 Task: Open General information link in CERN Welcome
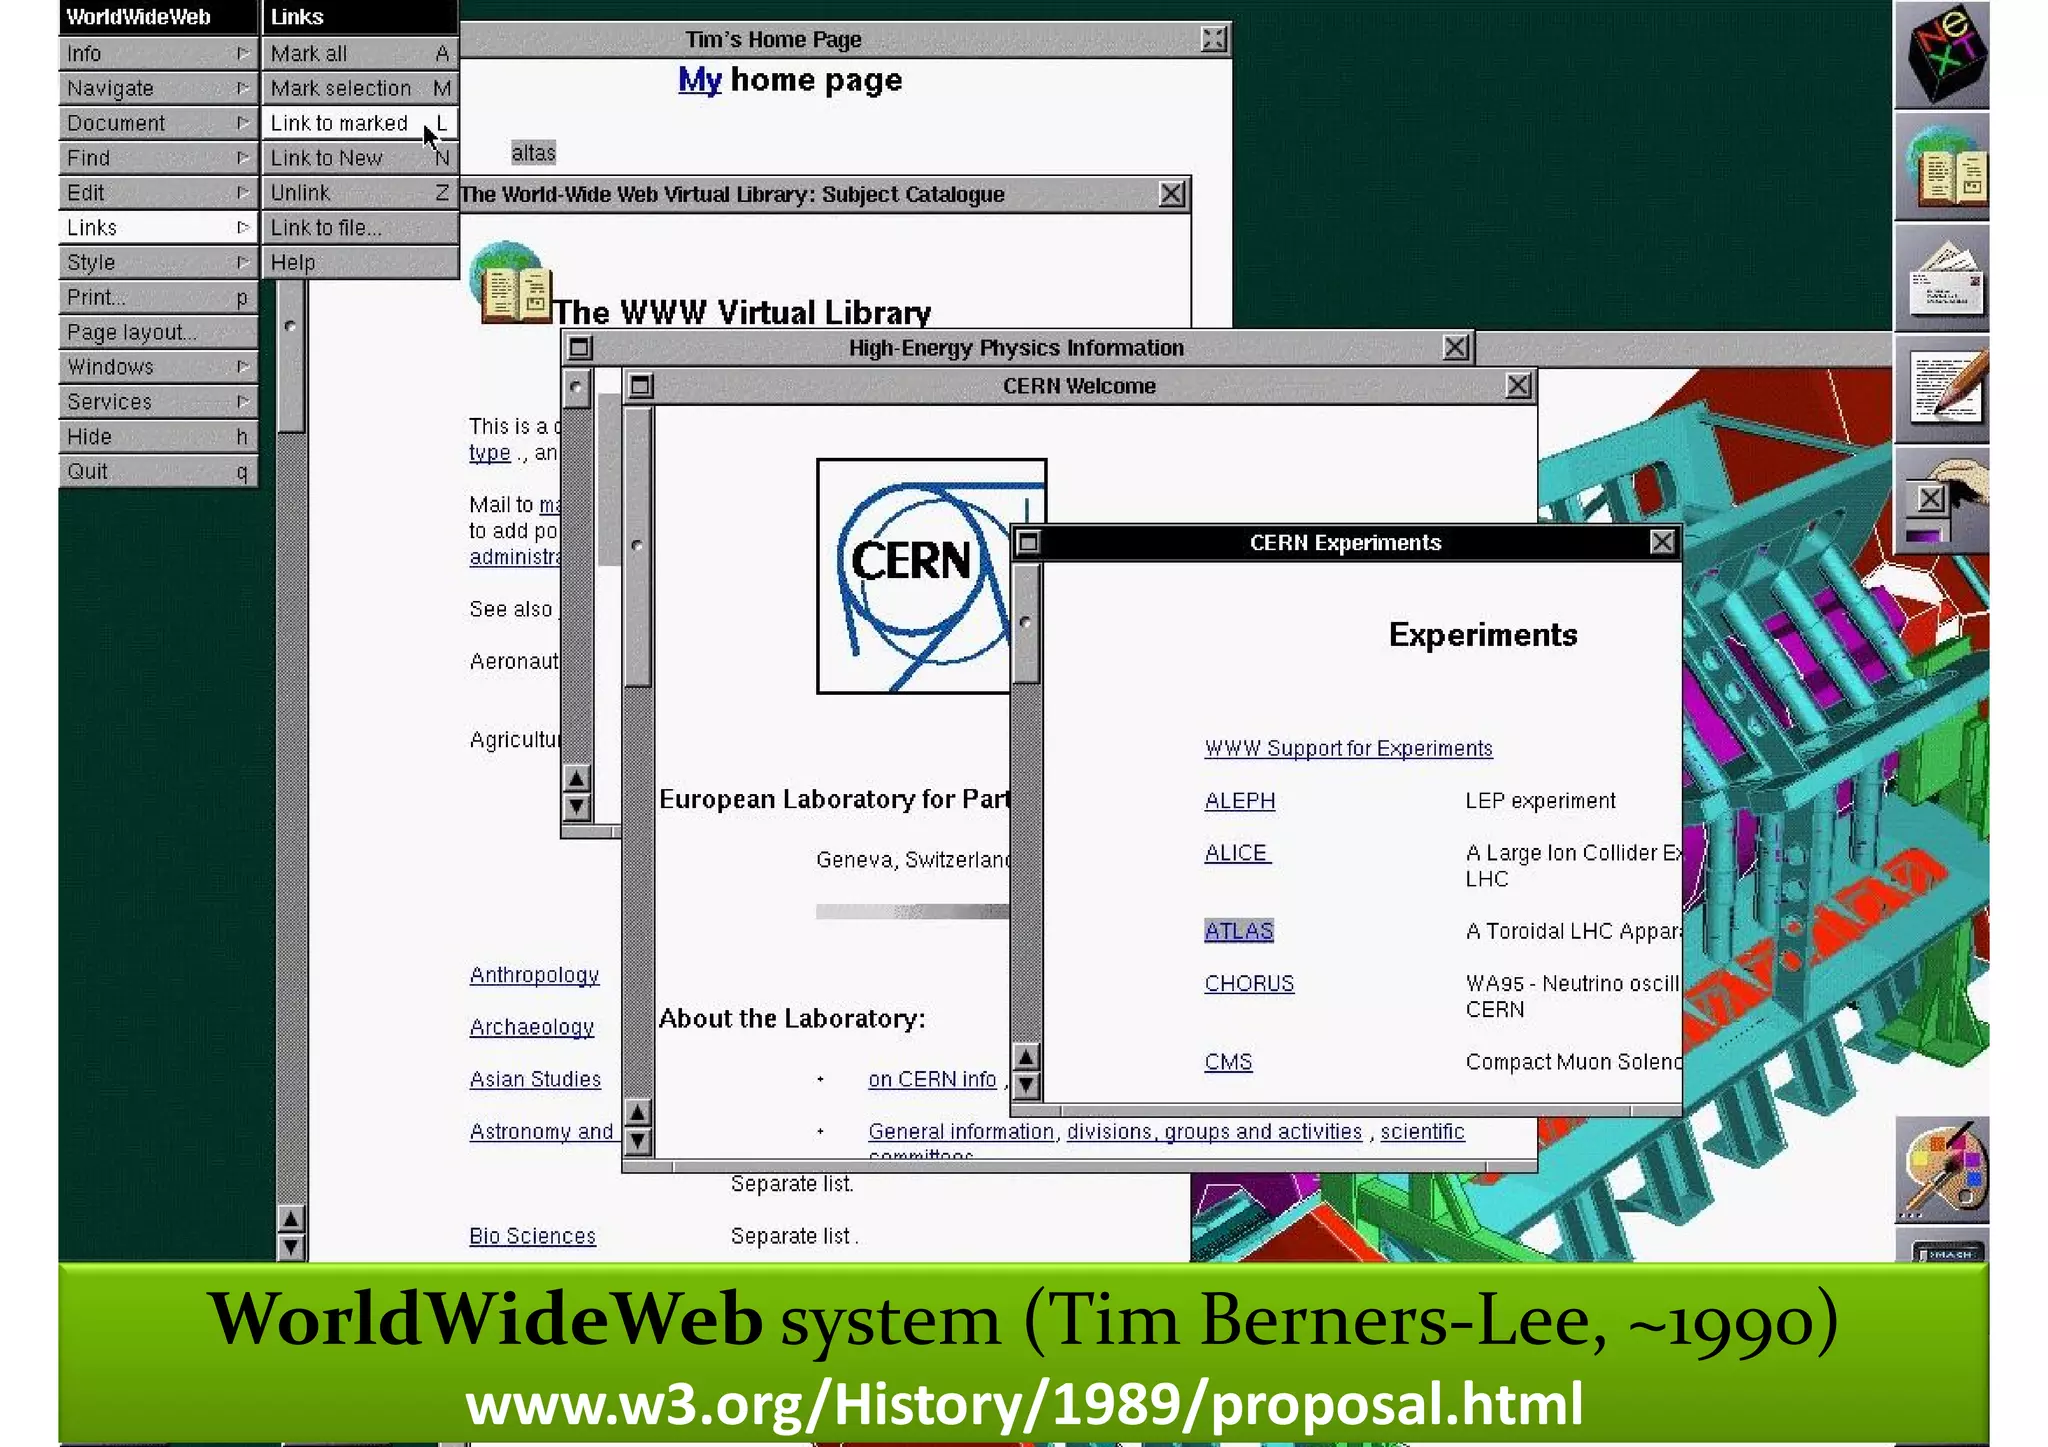click(961, 1131)
